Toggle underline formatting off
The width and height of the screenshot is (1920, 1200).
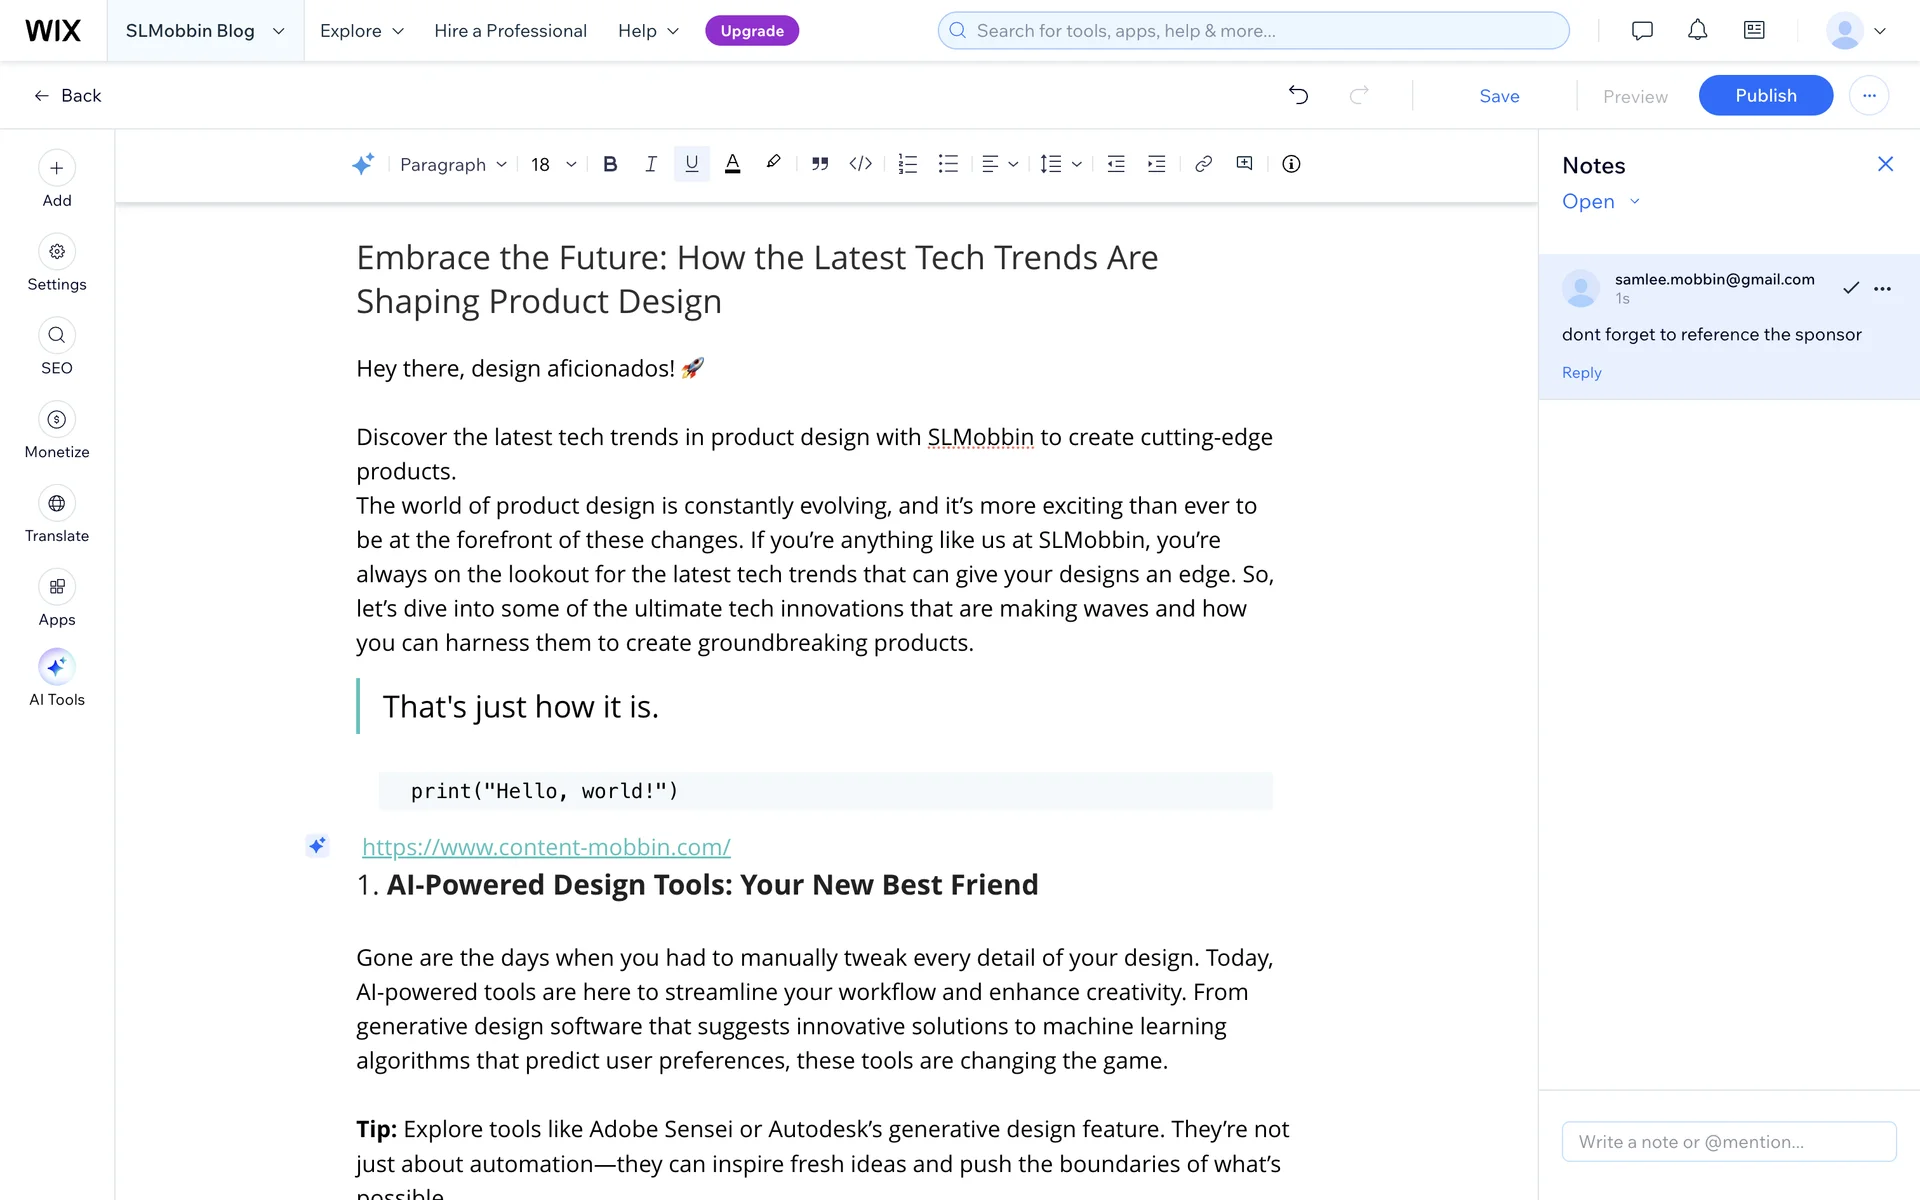(x=691, y=164)
